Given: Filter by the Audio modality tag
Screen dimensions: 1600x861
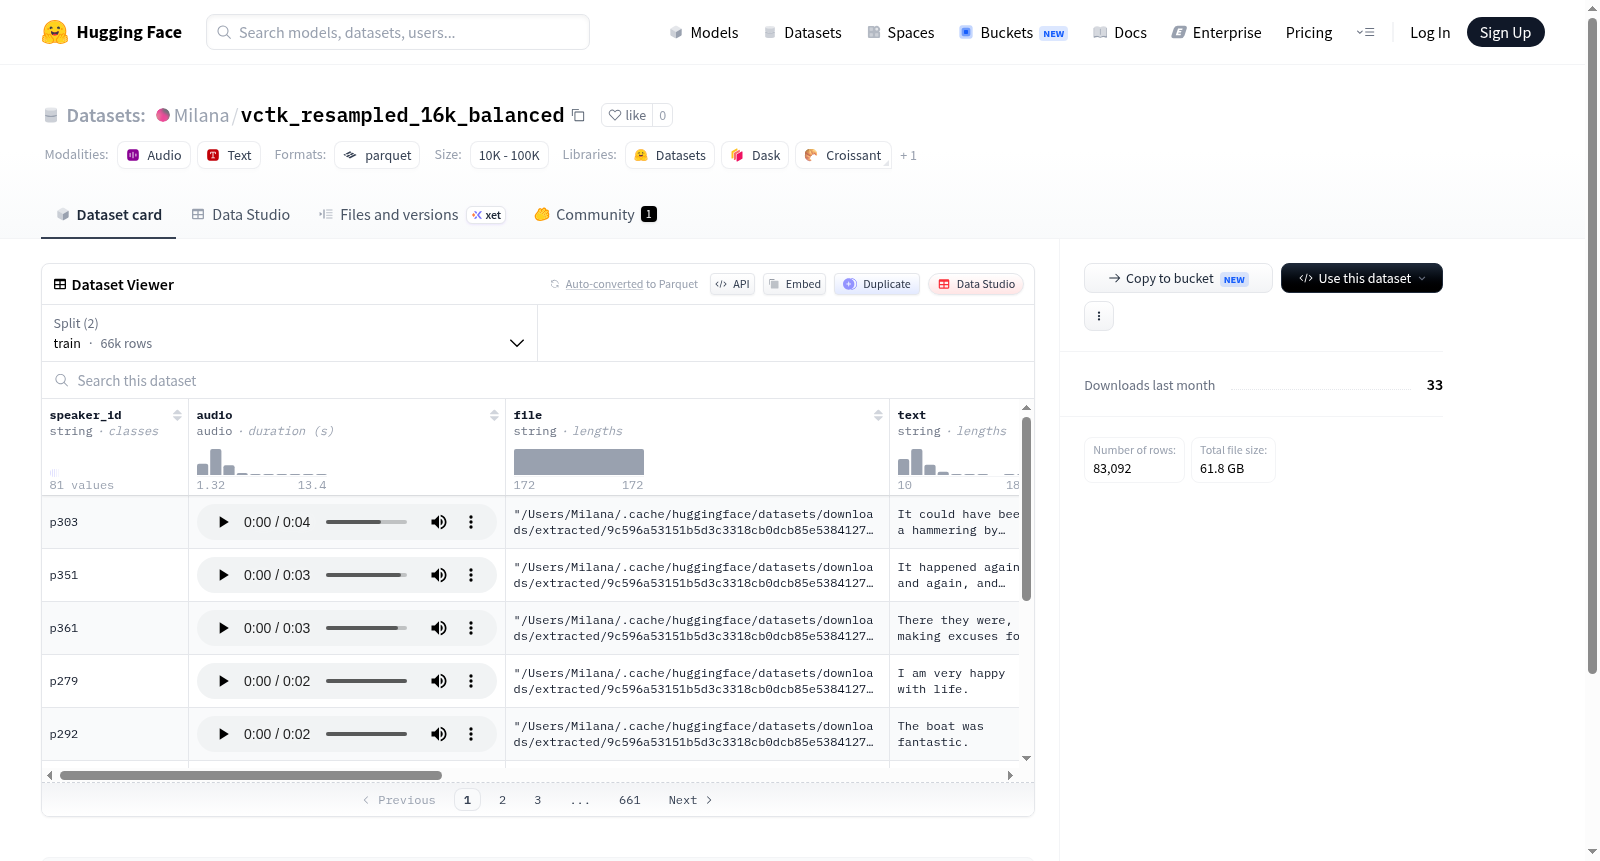Looking at the screenshot, I should 154,155.
